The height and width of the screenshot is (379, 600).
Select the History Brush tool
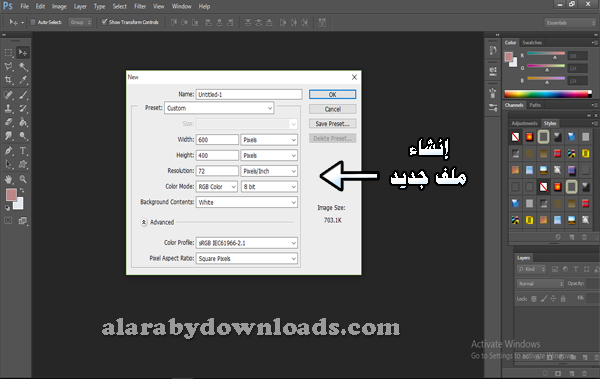click(x=23, y=108)
